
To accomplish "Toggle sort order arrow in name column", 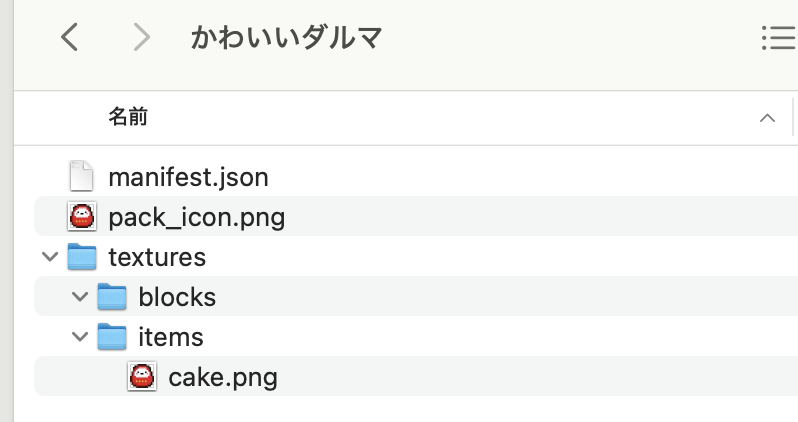I will coord(767,119).
